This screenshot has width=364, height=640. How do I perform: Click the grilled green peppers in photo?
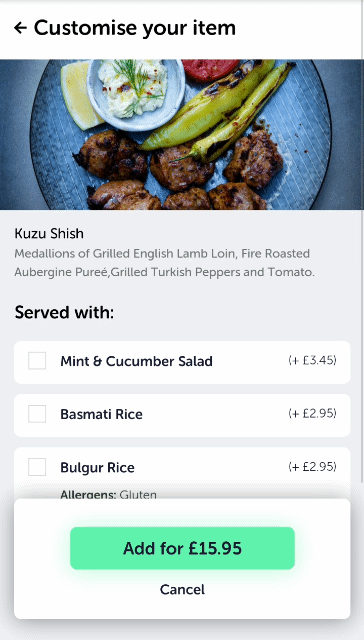pyautogui.click(x=218, y=110)
